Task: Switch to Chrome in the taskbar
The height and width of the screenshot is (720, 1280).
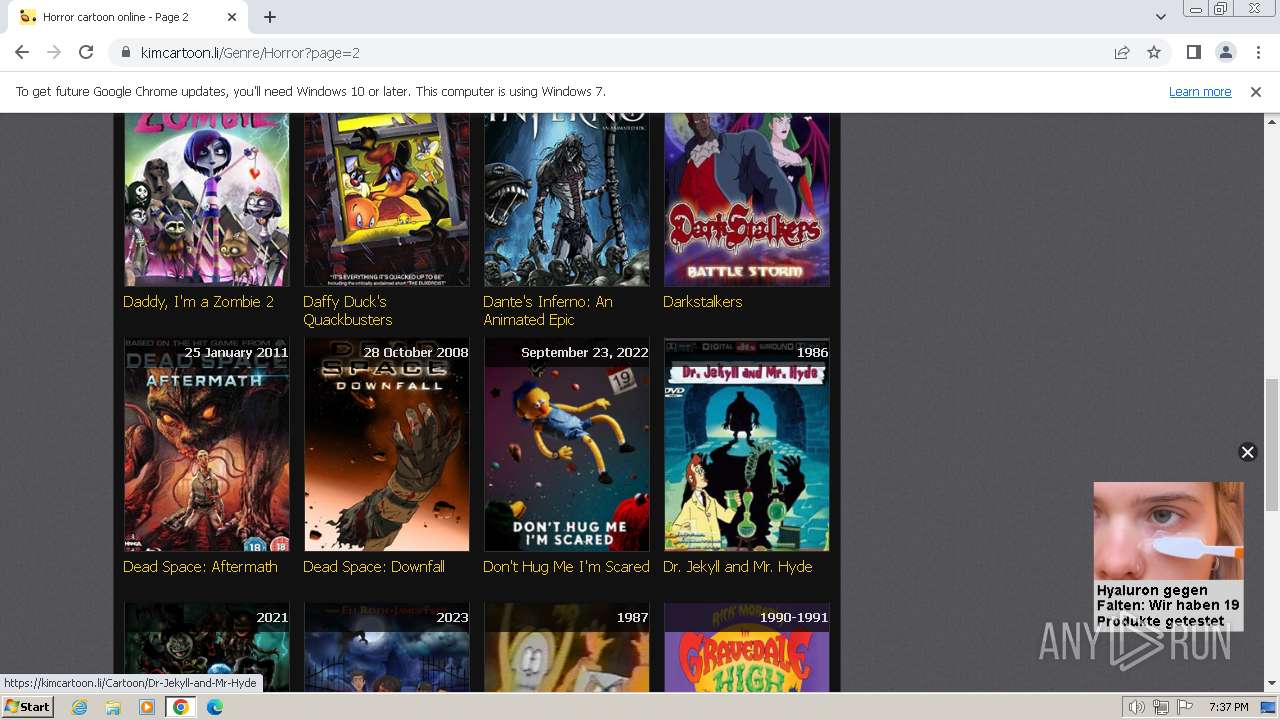Action: point(181,707)
